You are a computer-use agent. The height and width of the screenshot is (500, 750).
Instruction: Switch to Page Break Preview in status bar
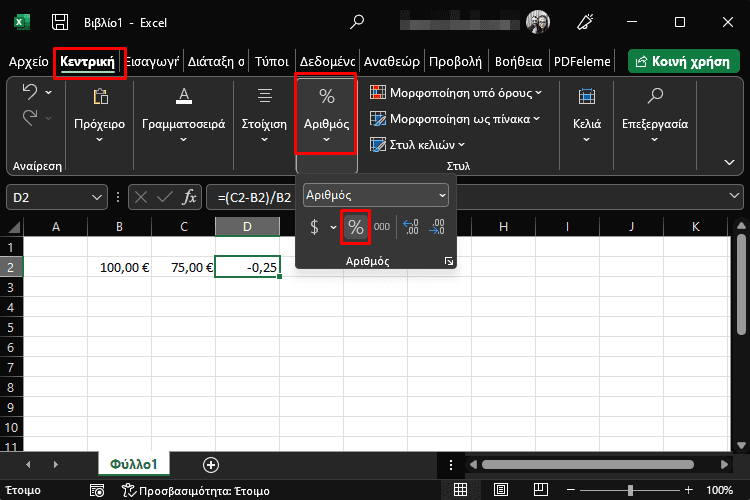540,489
